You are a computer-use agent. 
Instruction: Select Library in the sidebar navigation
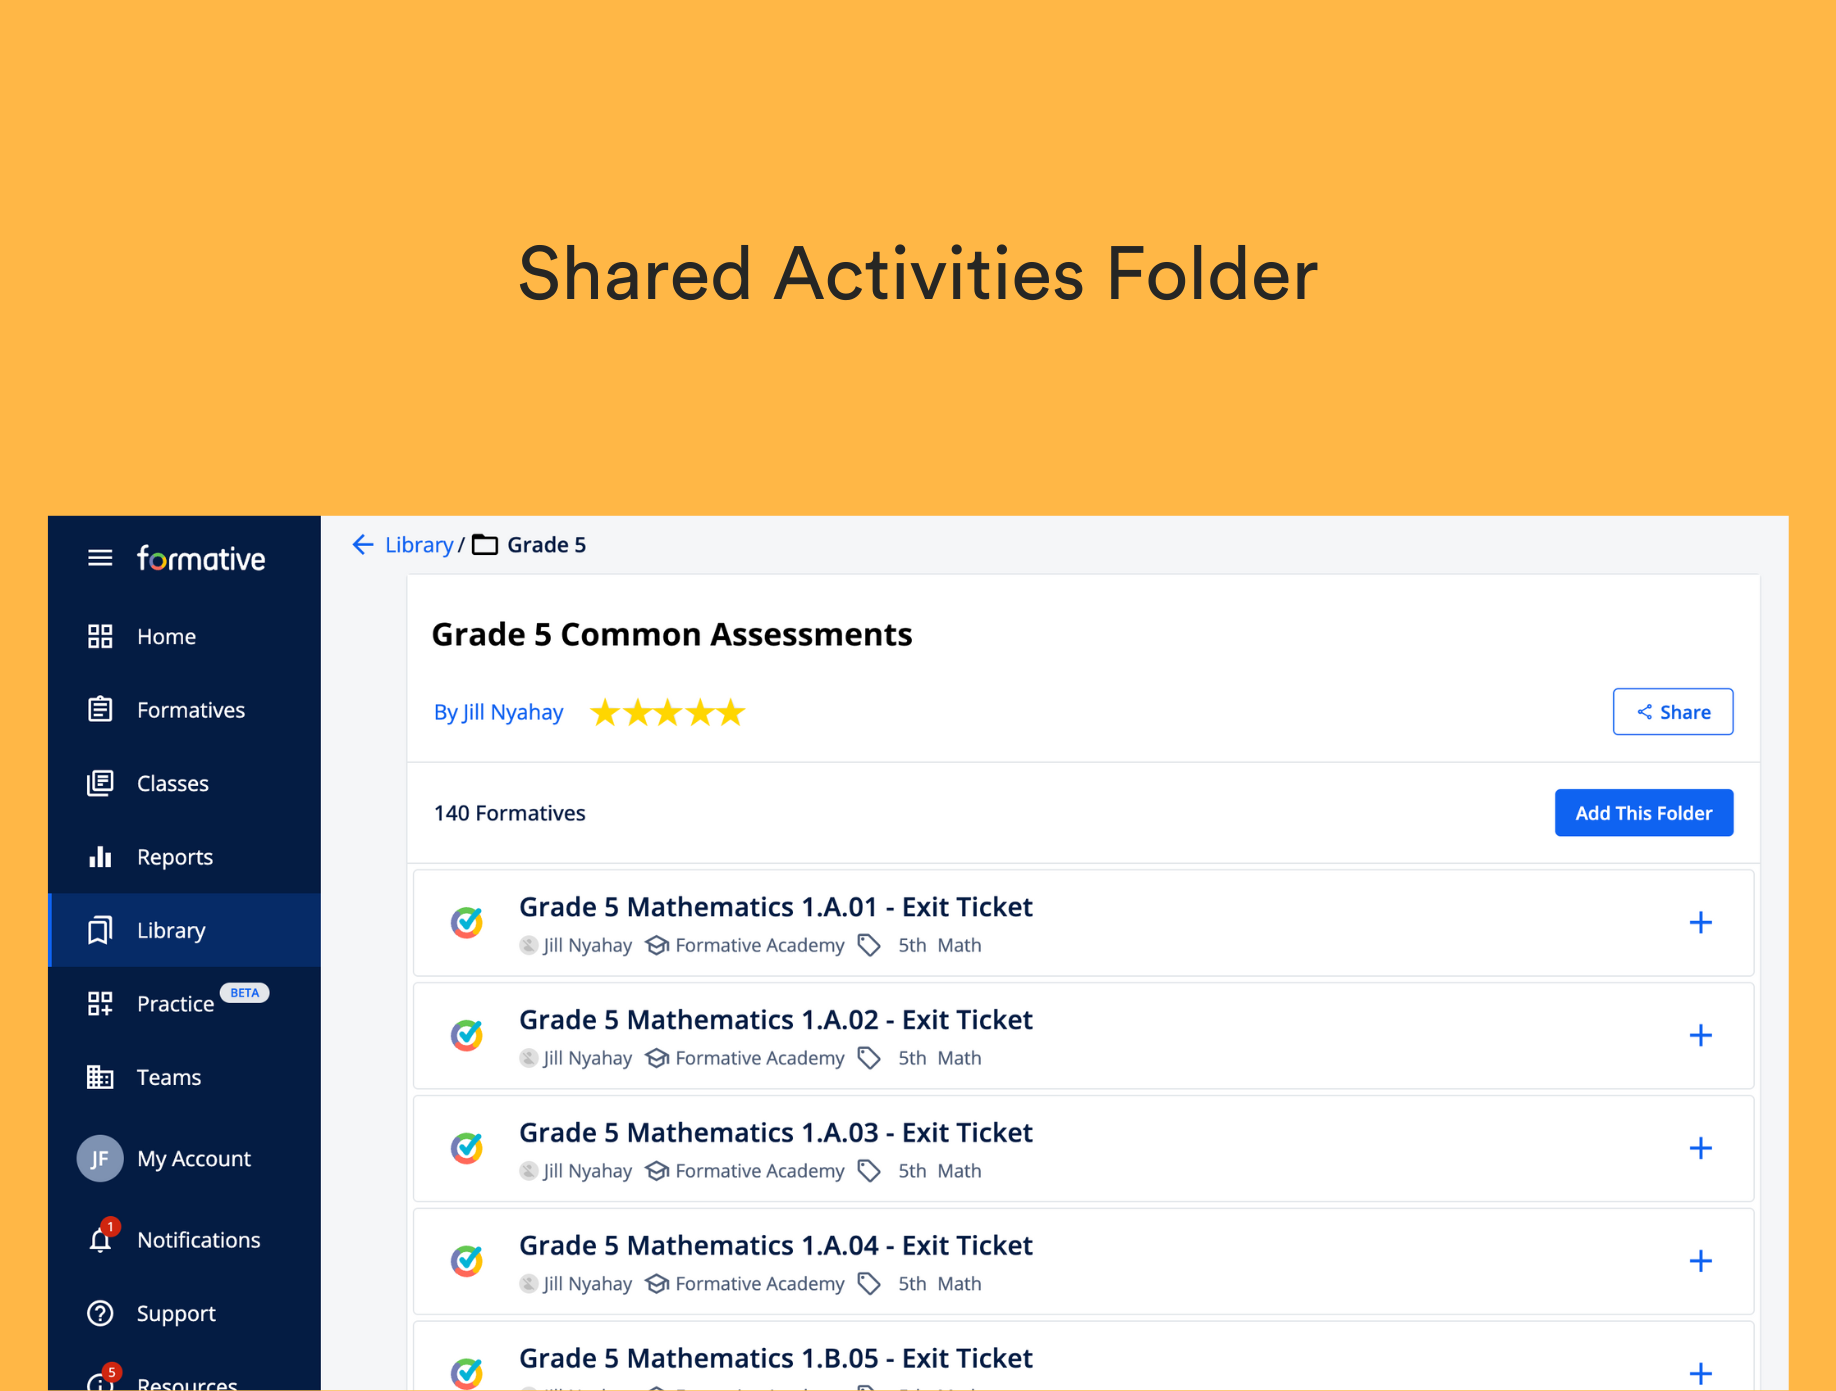(170, 930)
